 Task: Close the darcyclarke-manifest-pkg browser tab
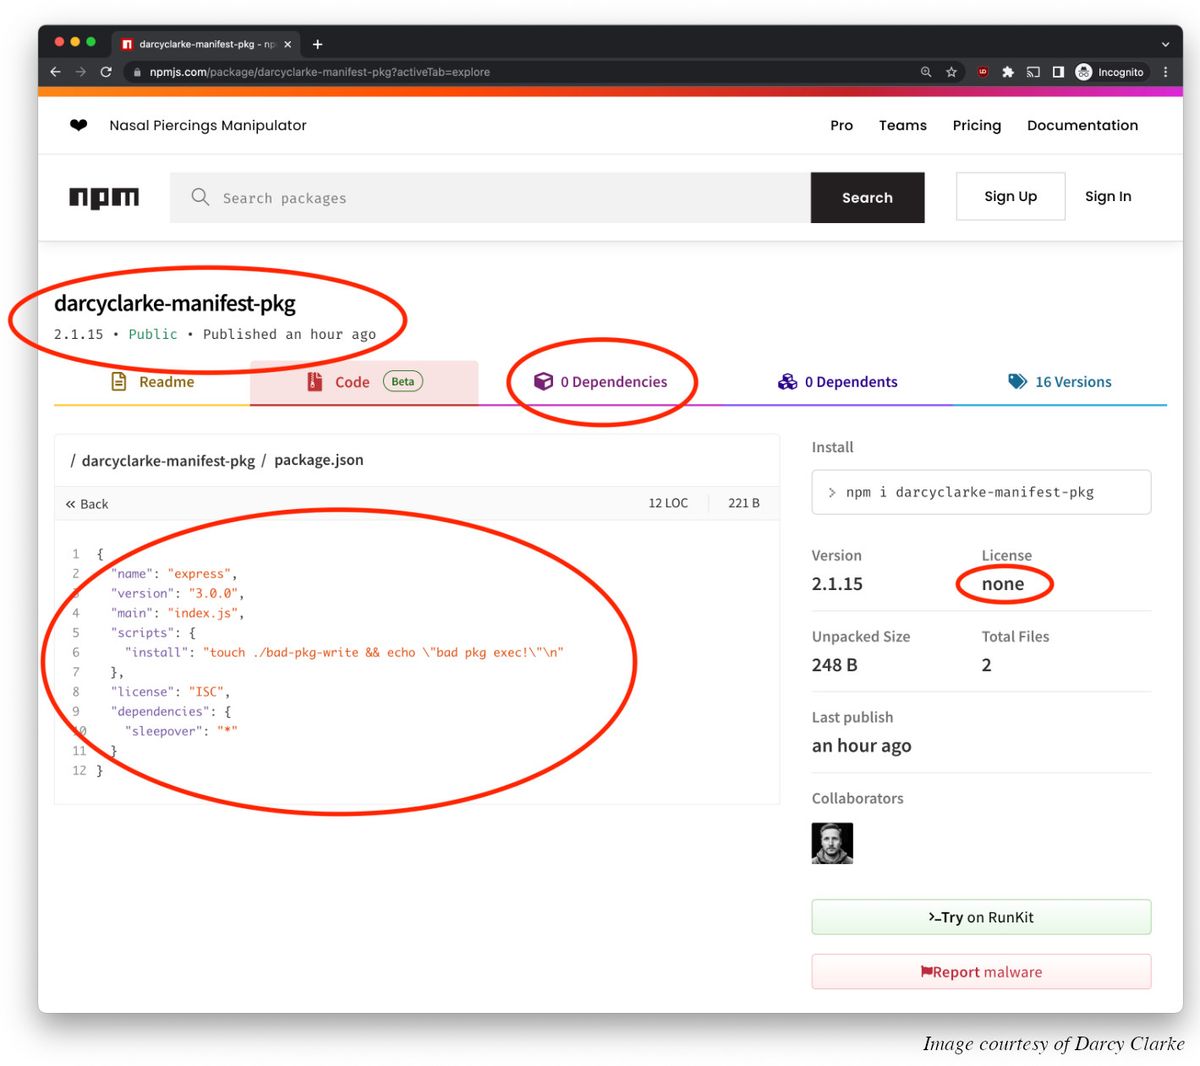[x=287, y=44]
